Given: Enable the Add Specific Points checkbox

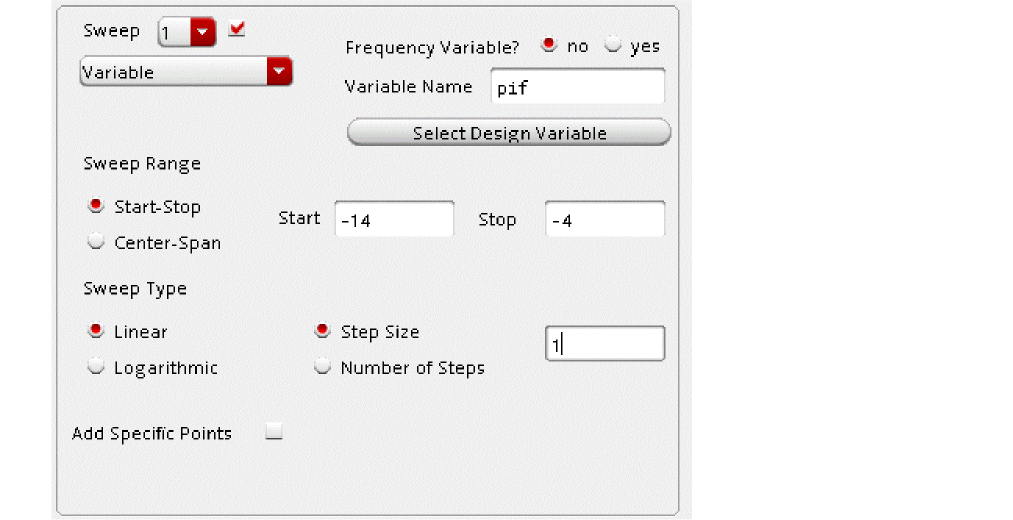Looking at the screenshot, I should 274,433.
